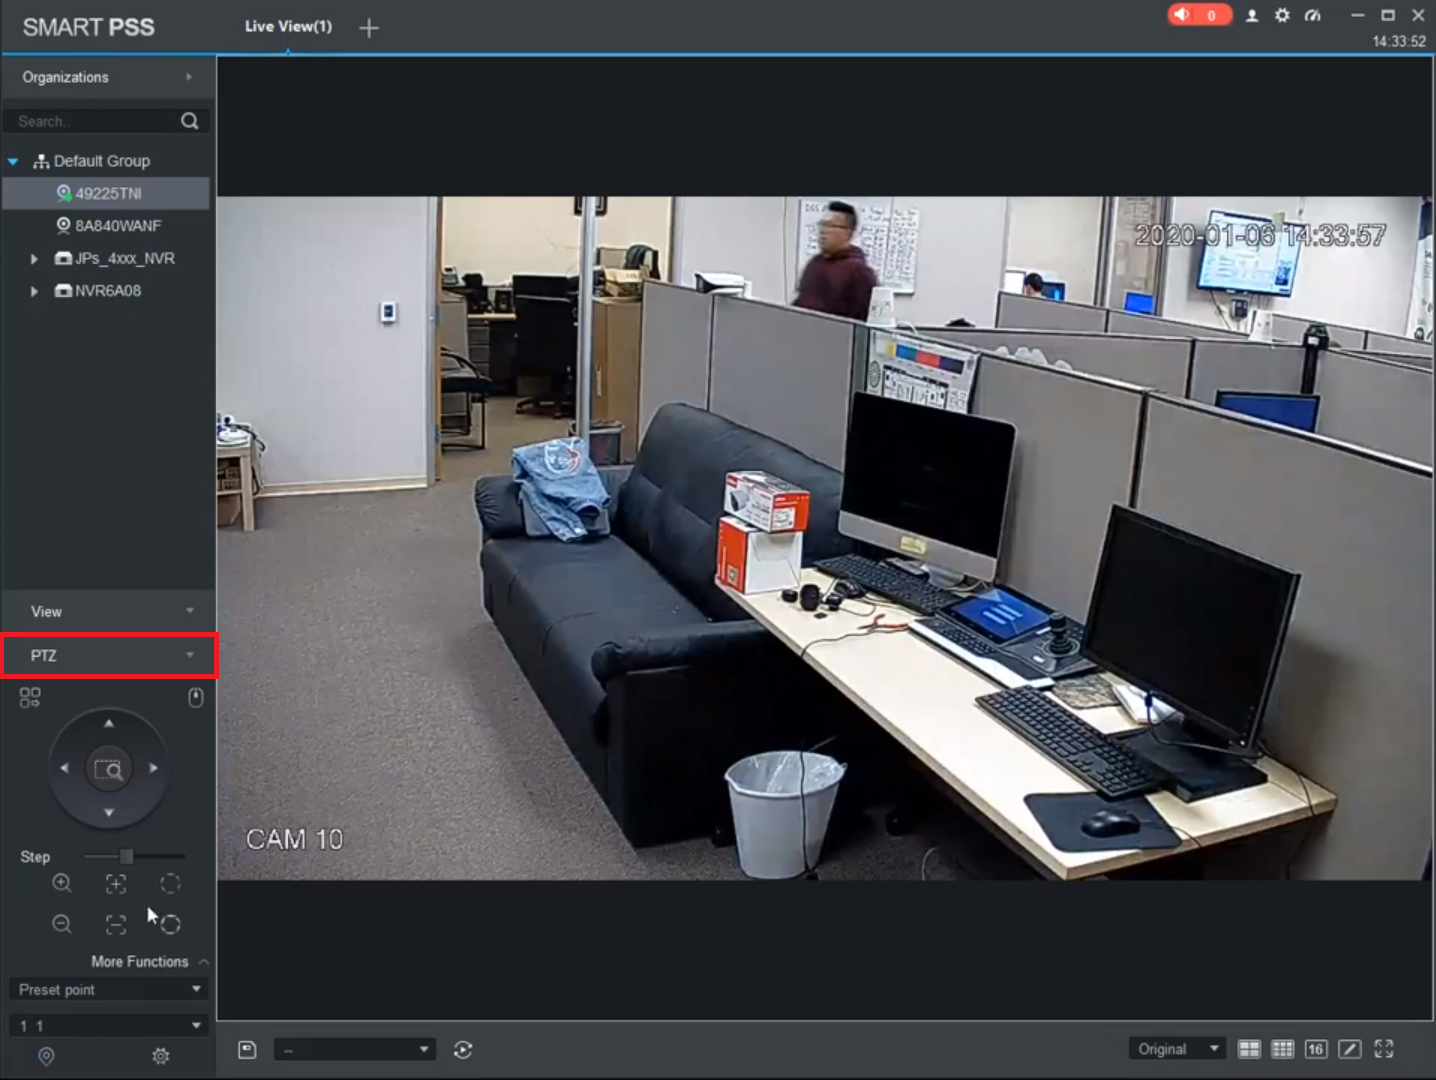Pan the PTZ camera right
The width and height of the screenshot is (1436, 1080).
(153, 768)
